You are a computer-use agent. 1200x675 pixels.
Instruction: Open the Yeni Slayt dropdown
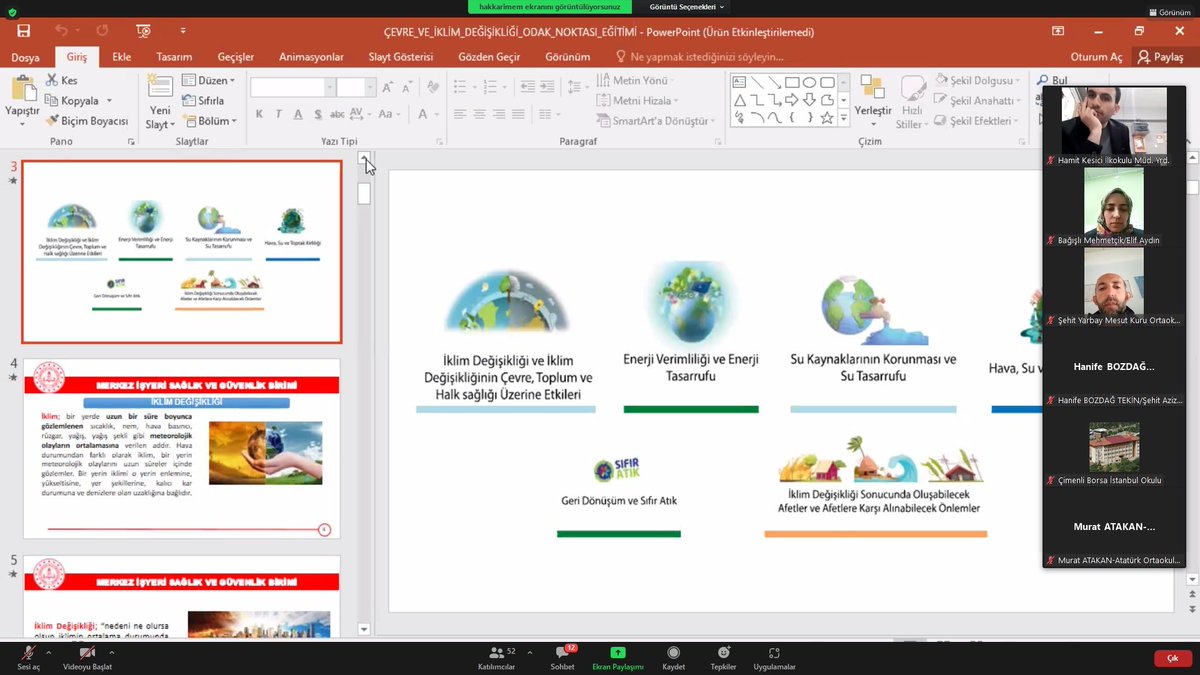(160, 118)
